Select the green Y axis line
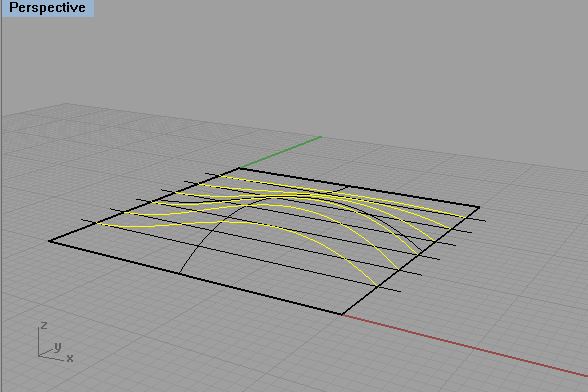The width and height of the screenshot is (588, 392). coord(280,152)
